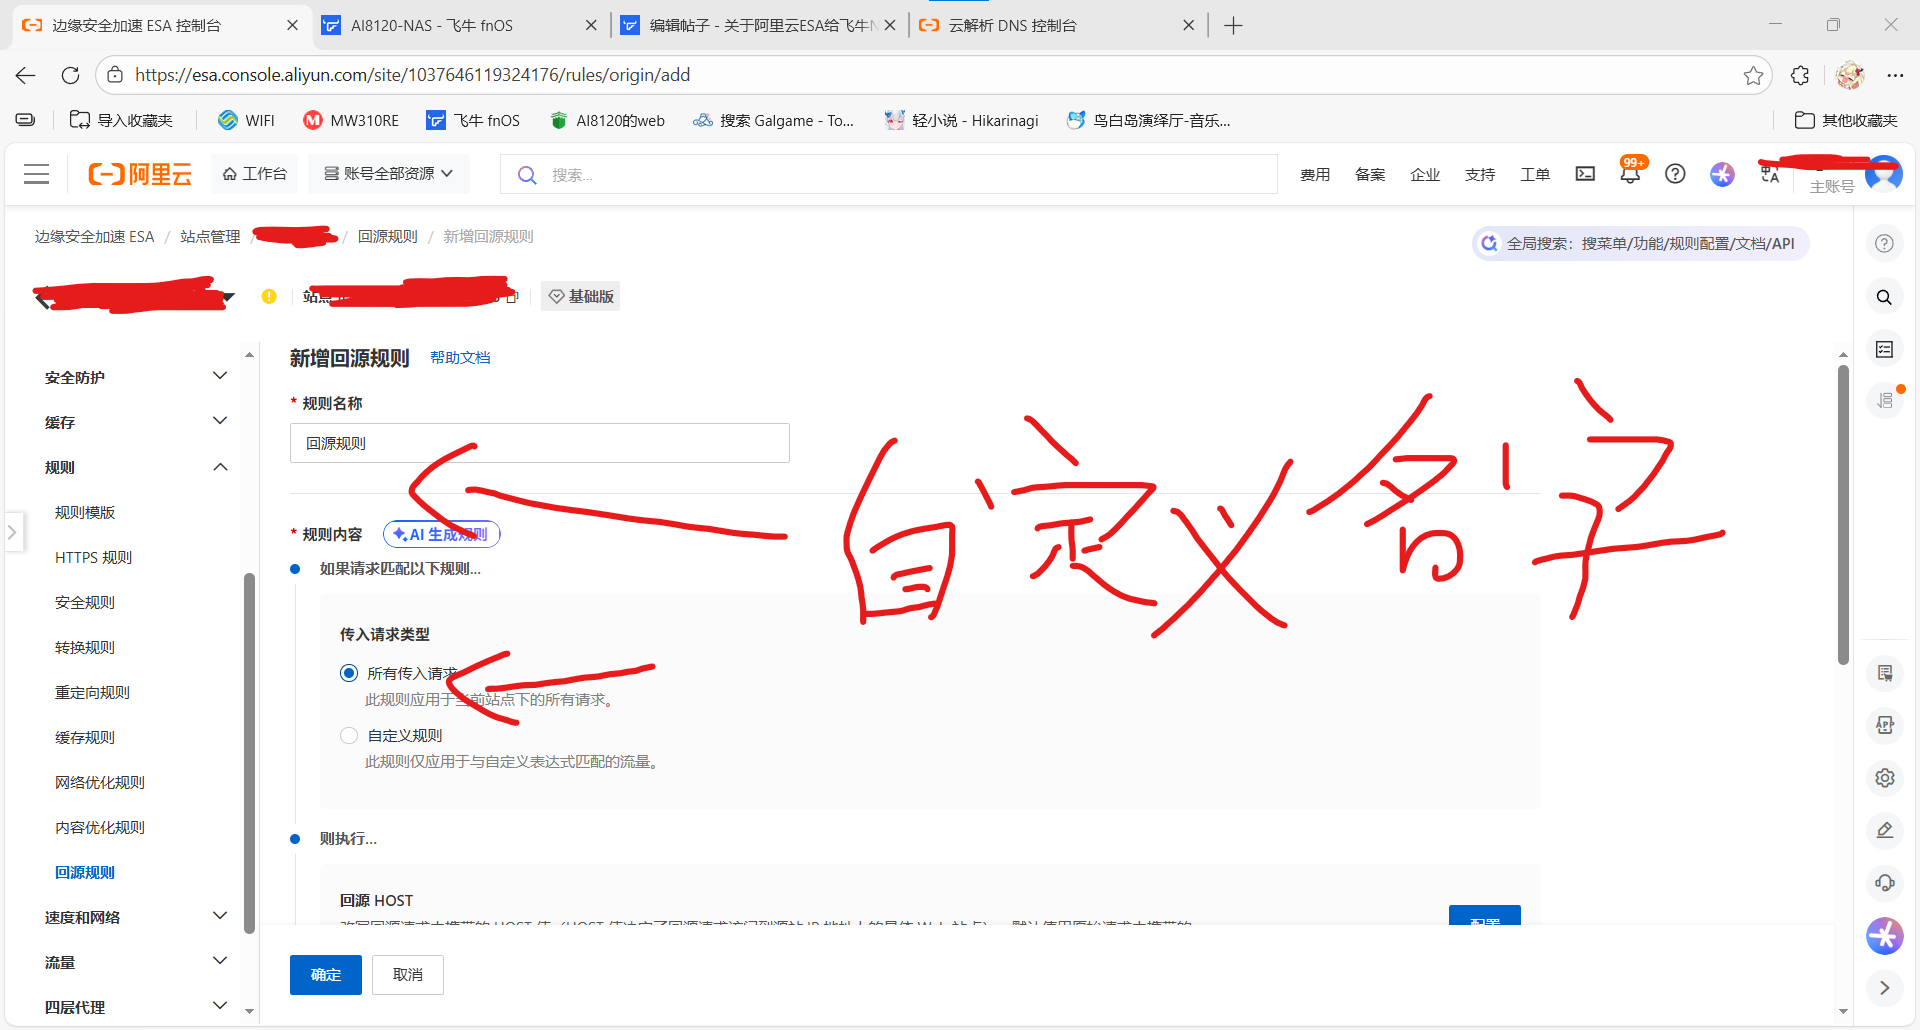Image resolution: width=1920 pixels, height=1030 pixels.
Task: Switch language with the 中/A icon
Action: point(1769,173)
